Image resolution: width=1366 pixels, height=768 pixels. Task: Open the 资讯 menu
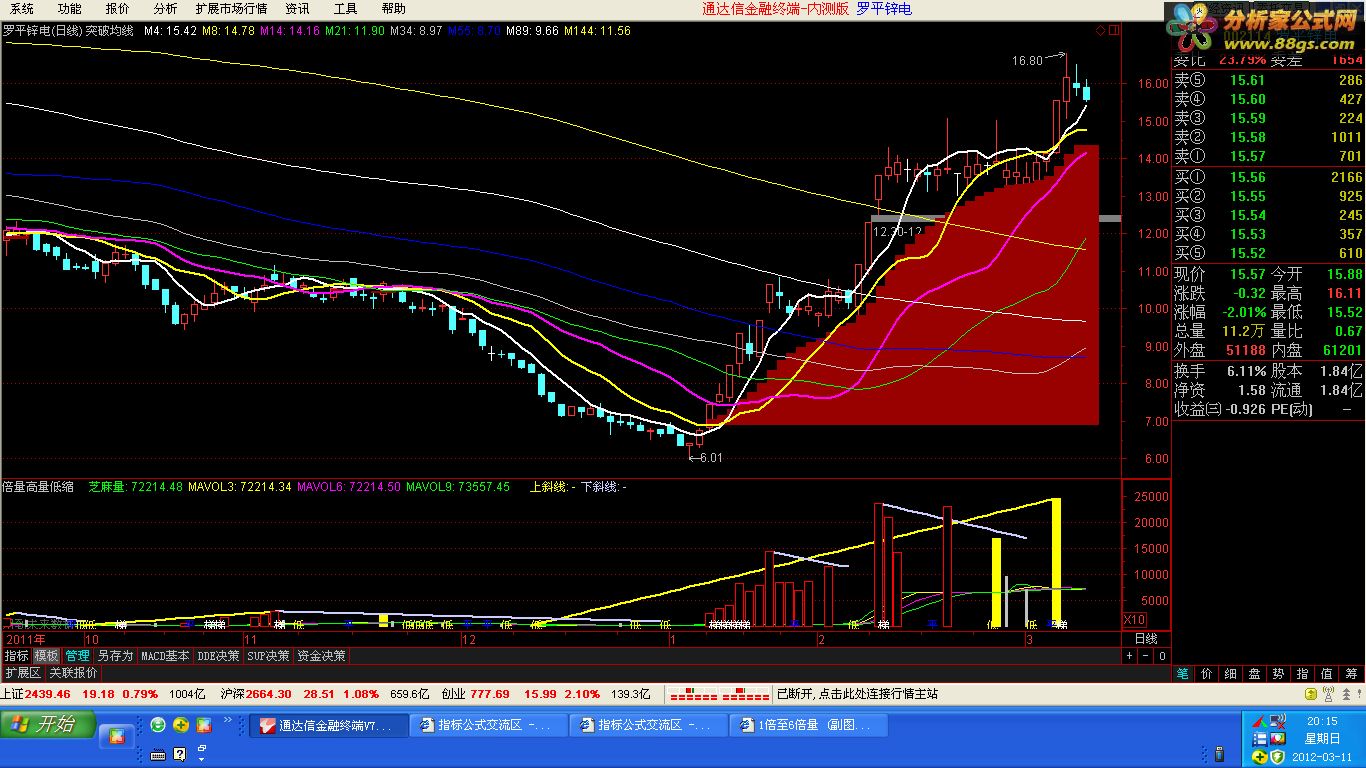pyautogui.click(x=297, y=9)
